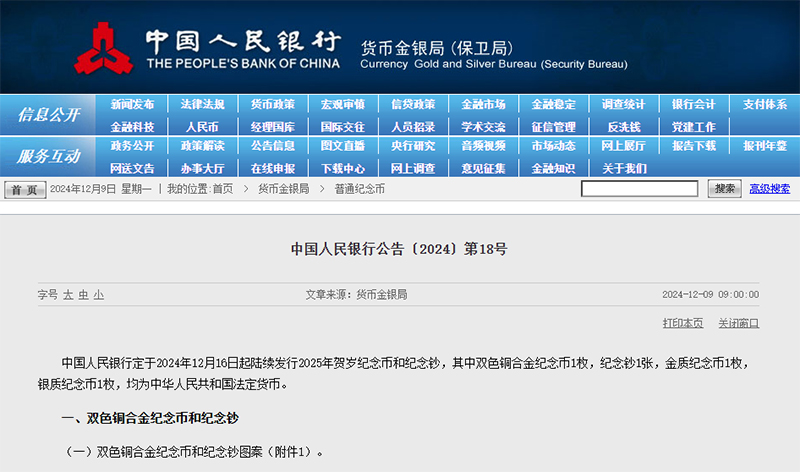Viewport: 800px width, 472px height.
Task: Set font size to 大
Action: 68,295
